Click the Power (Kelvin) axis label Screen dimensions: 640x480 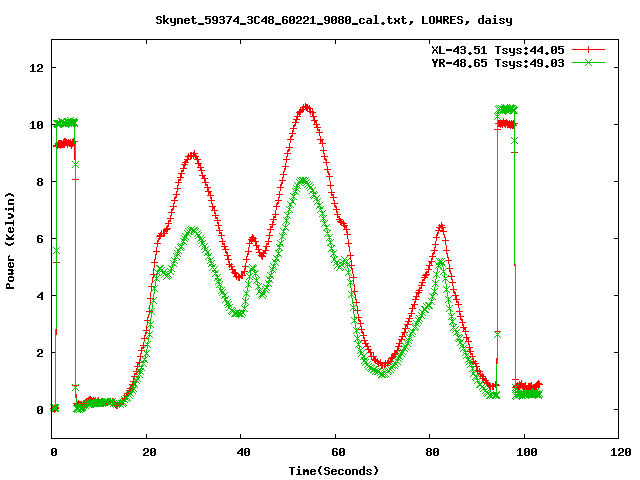tap(10, 241)
